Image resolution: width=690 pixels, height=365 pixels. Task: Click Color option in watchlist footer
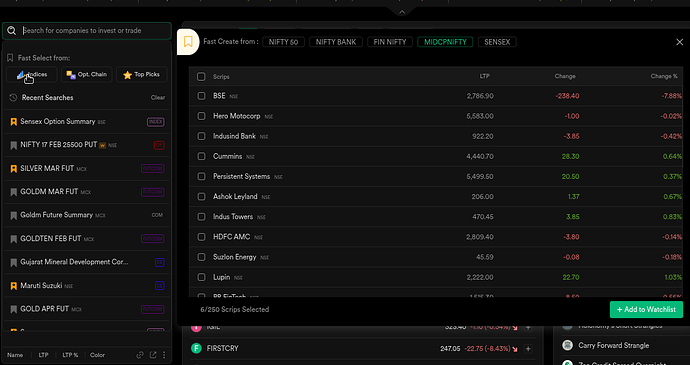(x=97, y=355)
